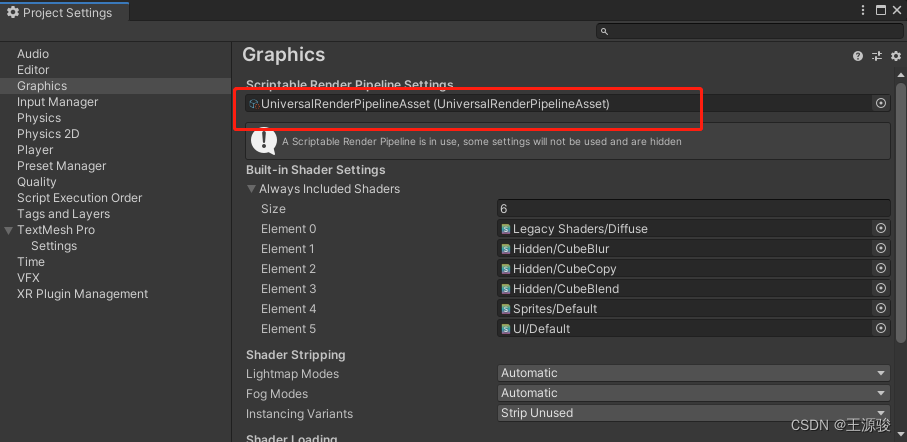
Task: Click the pipeline asset icon beside UniversalRenderPipelineAsset
Action: coord(254,104)
